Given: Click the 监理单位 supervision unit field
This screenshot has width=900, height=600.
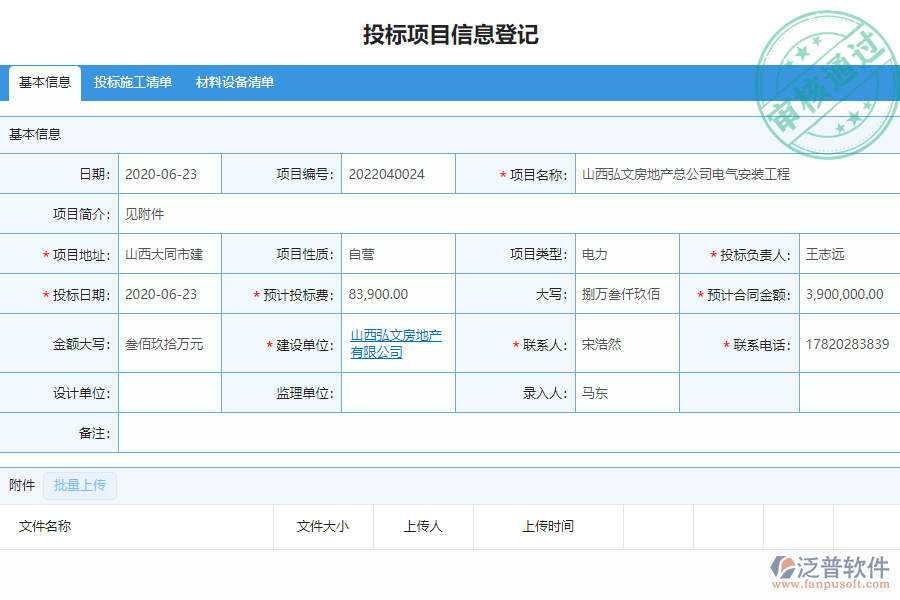Looking at the screenshot, I should tap(398, 392).
